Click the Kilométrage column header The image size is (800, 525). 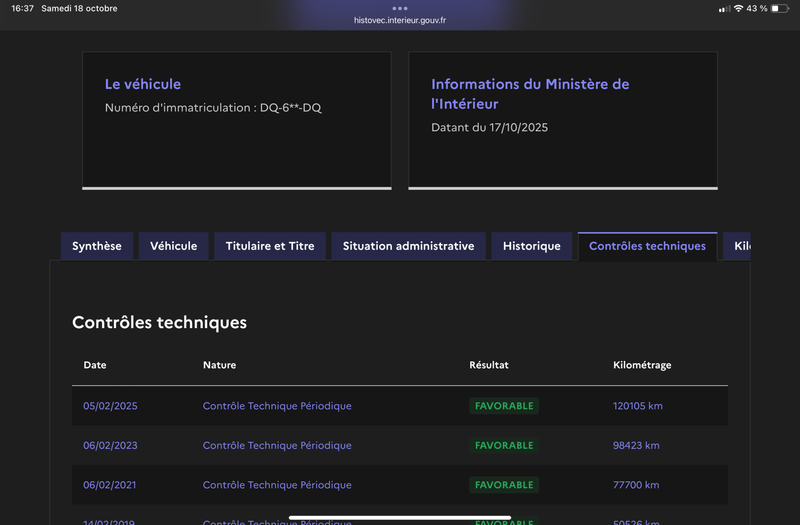point(642,365)
